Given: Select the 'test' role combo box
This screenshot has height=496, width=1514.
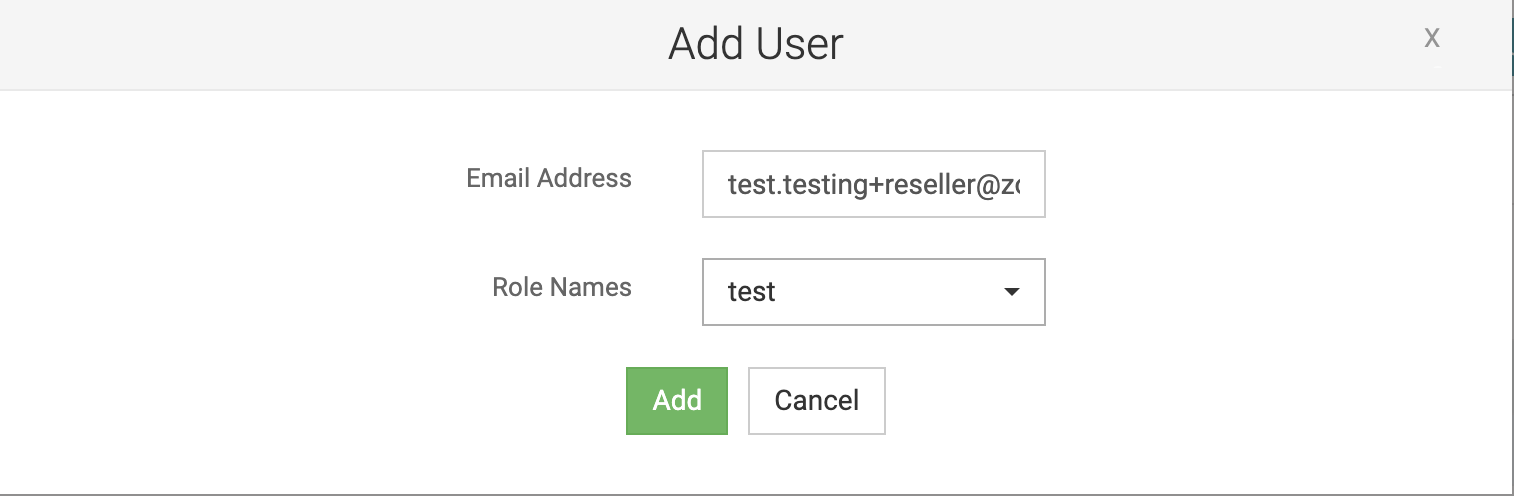Looking at the screenshot, I should (874, 292).
